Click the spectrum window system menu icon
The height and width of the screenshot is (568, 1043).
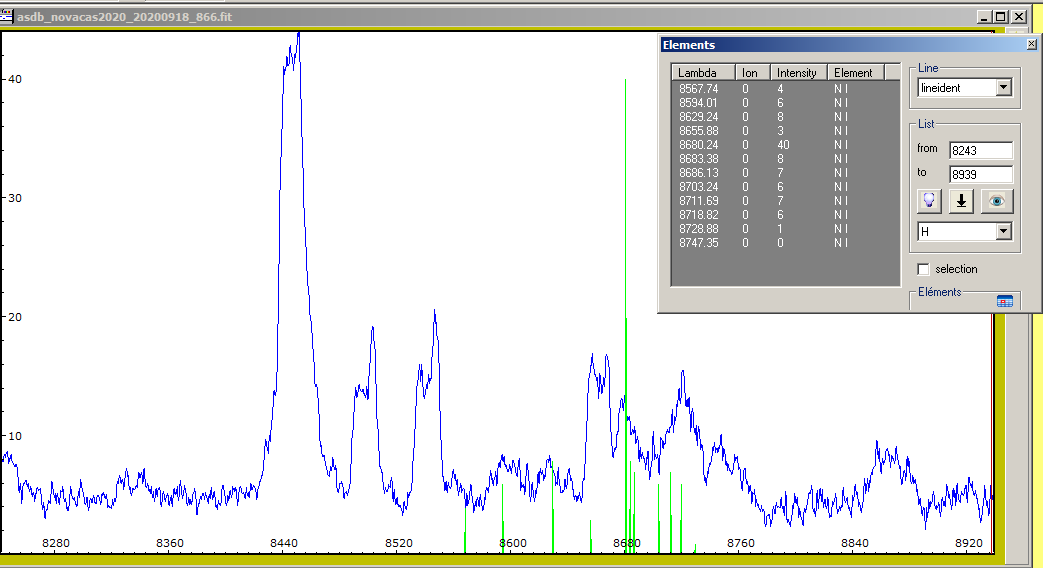click(8, 17)
